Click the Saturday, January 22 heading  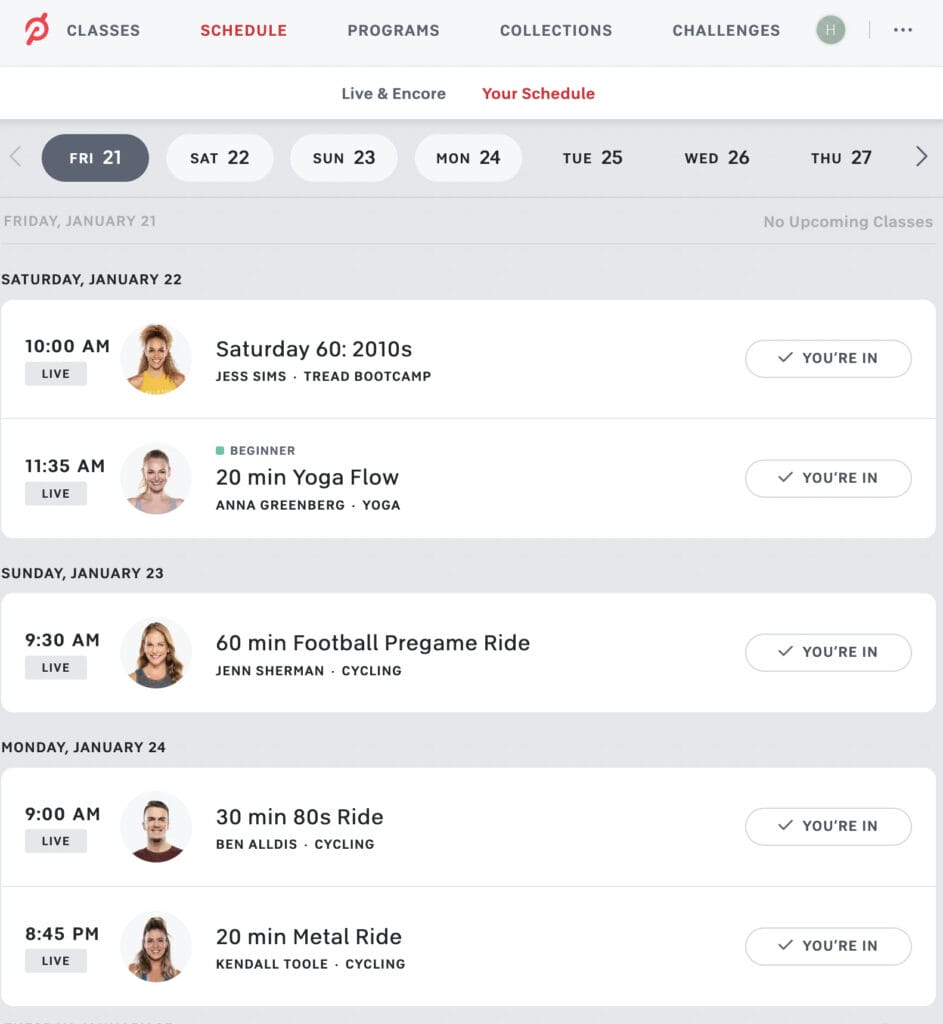[x=91, y=280]
